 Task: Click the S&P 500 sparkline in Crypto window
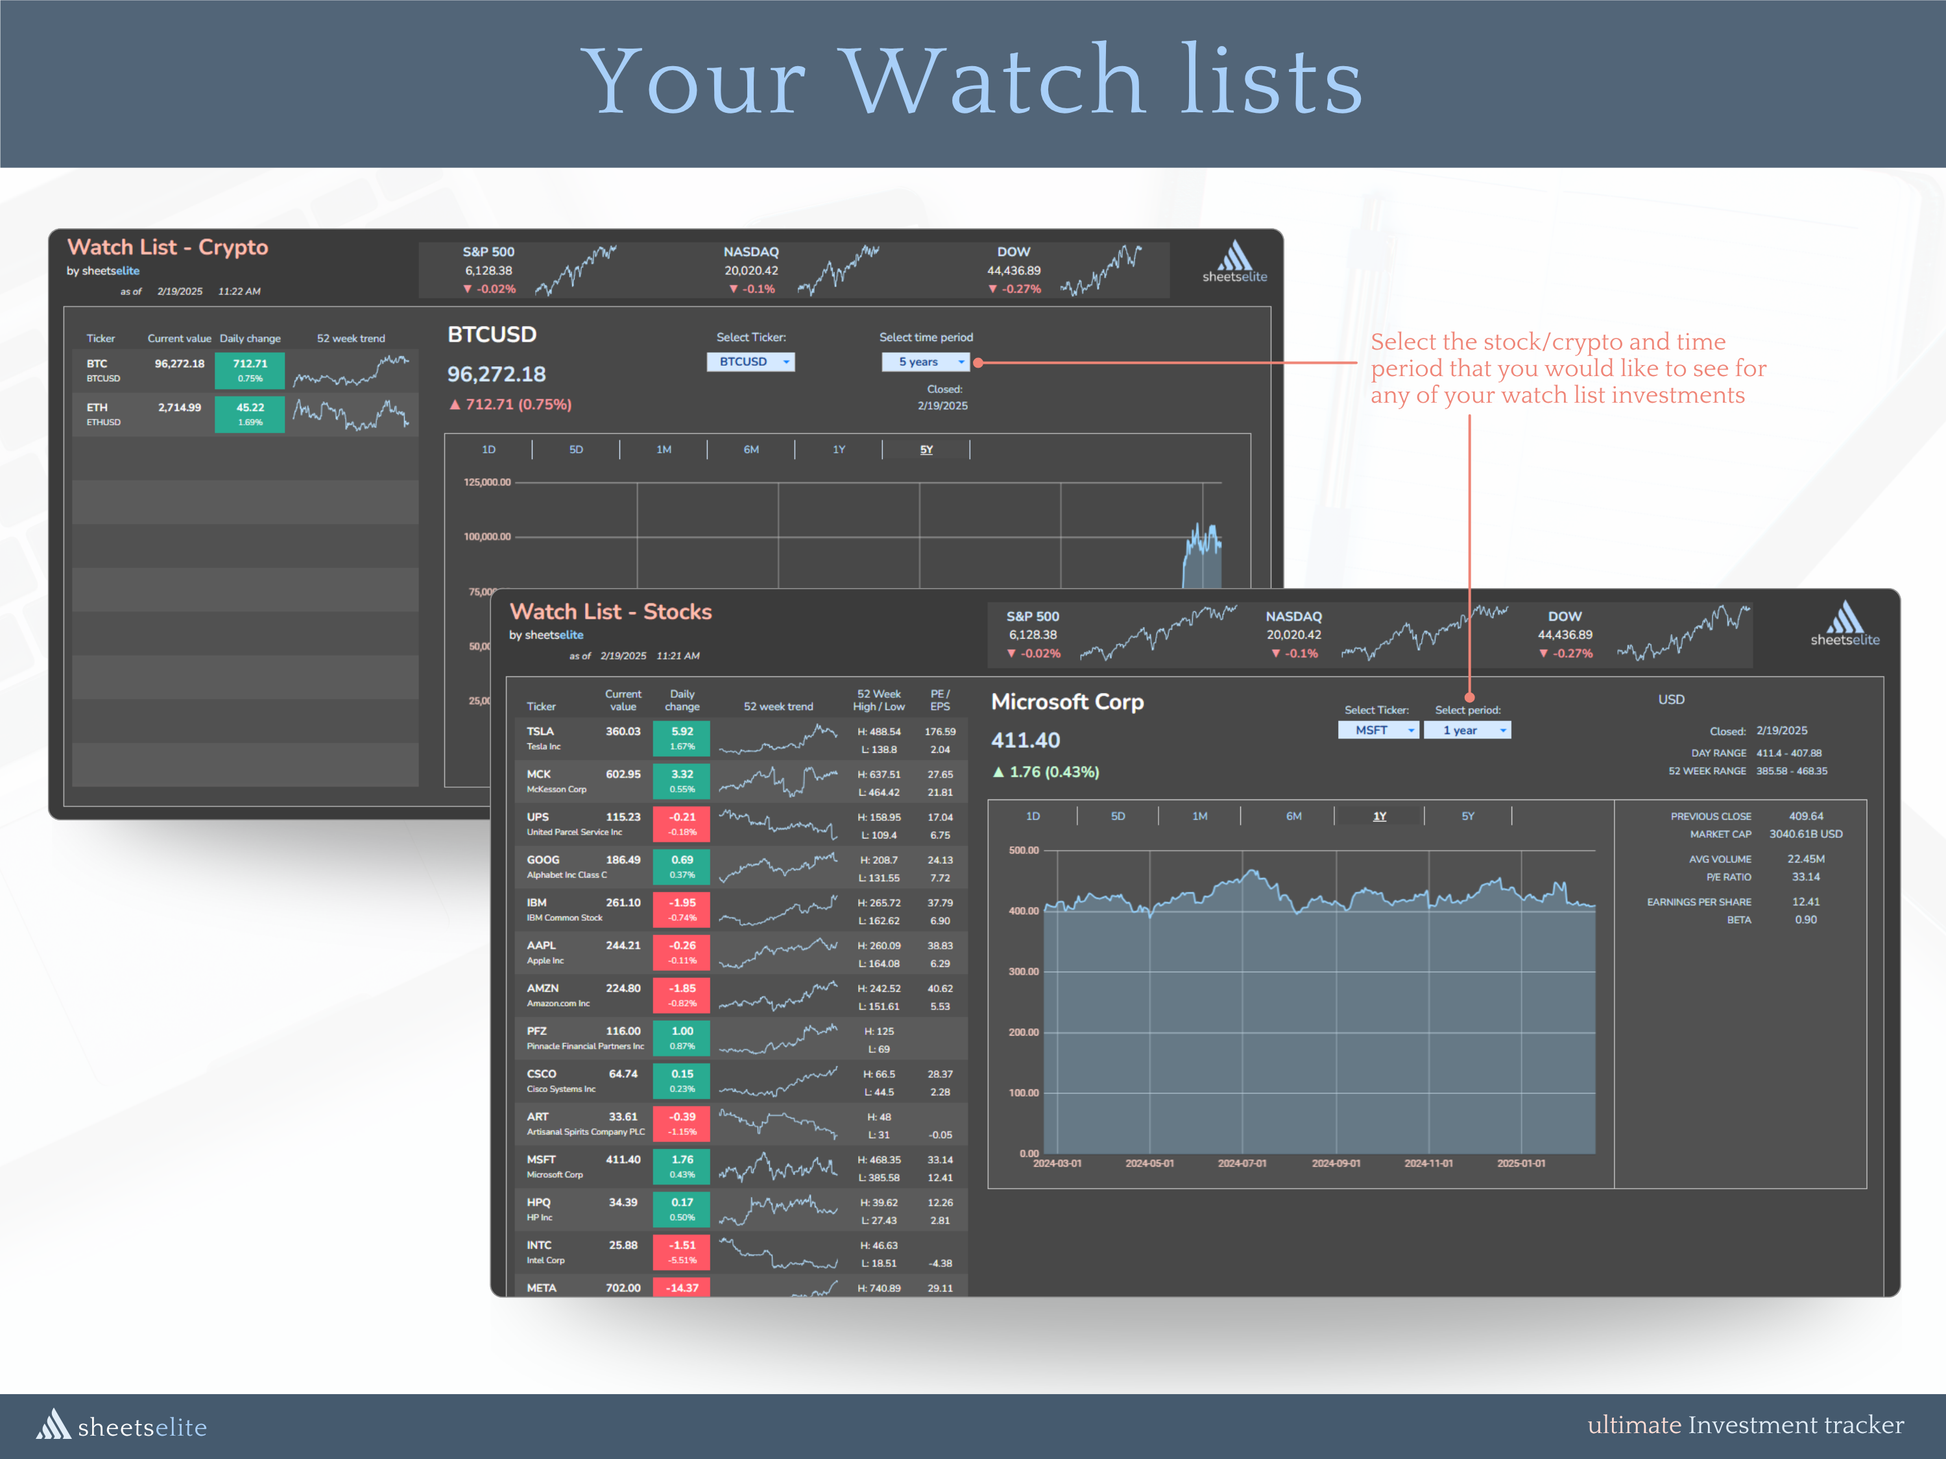575,270
